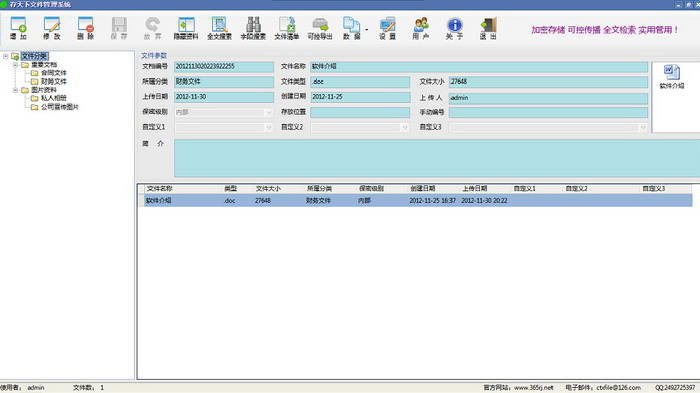Click the 增加 (Add) toolbar icon
The image size is (700, 393).
click(x=18, y=28)
